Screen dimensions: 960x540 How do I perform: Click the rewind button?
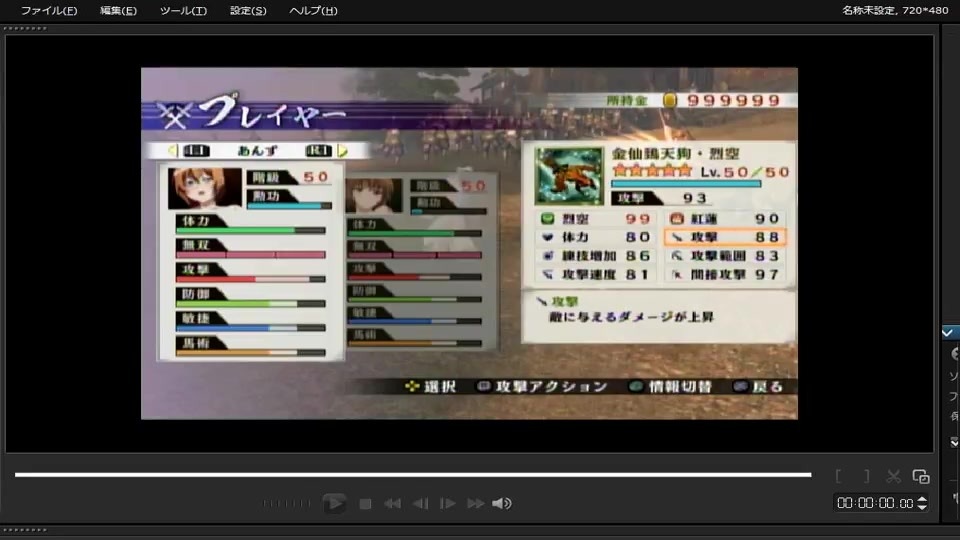[x=392, y=503]
